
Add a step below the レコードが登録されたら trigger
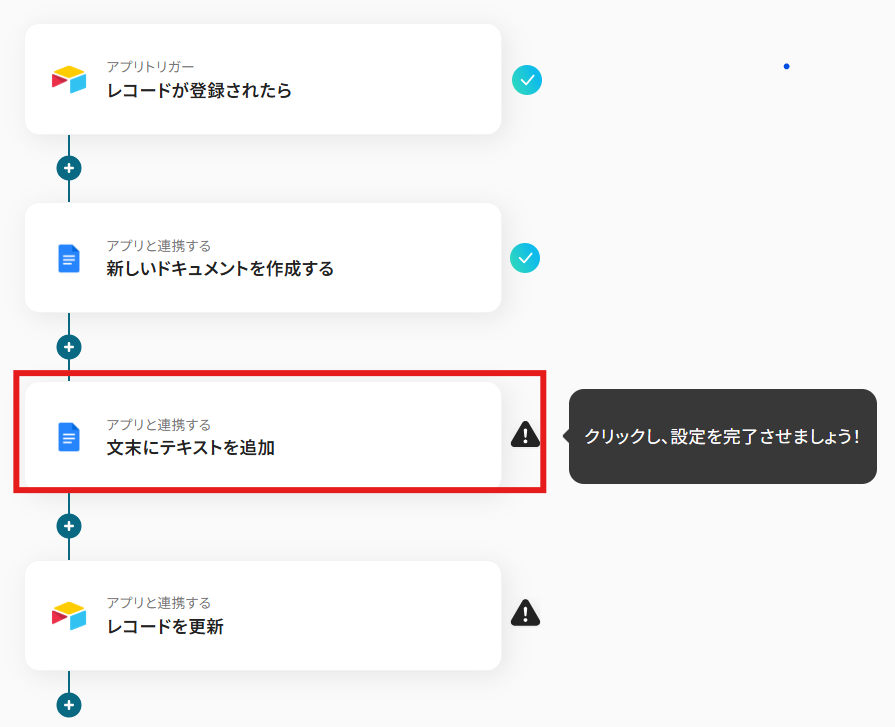(x=69, y=168)
